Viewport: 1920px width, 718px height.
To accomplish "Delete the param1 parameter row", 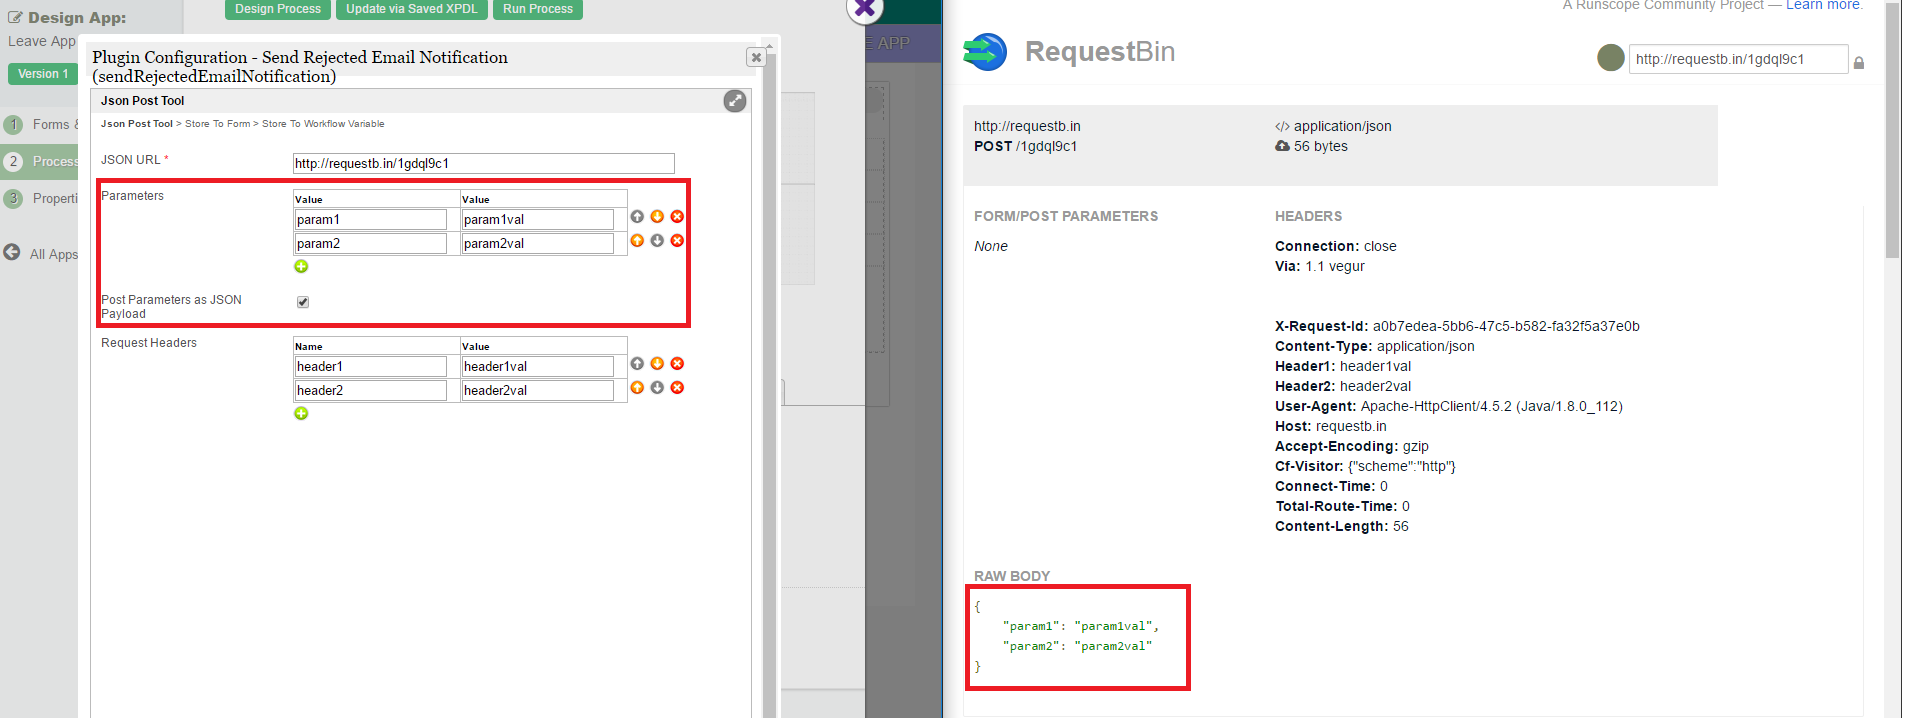I will tap(677, 217).
